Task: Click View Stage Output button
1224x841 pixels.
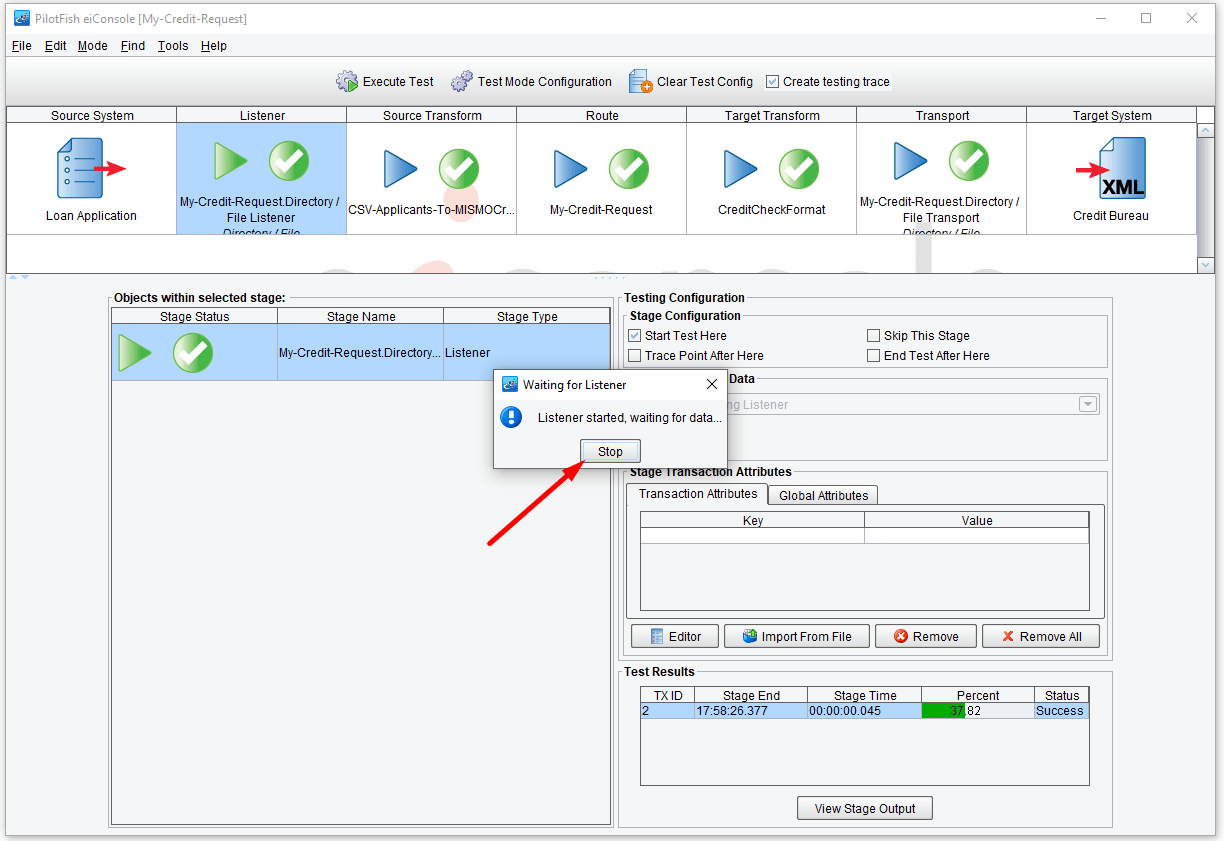Action: [x=865, y=808]
